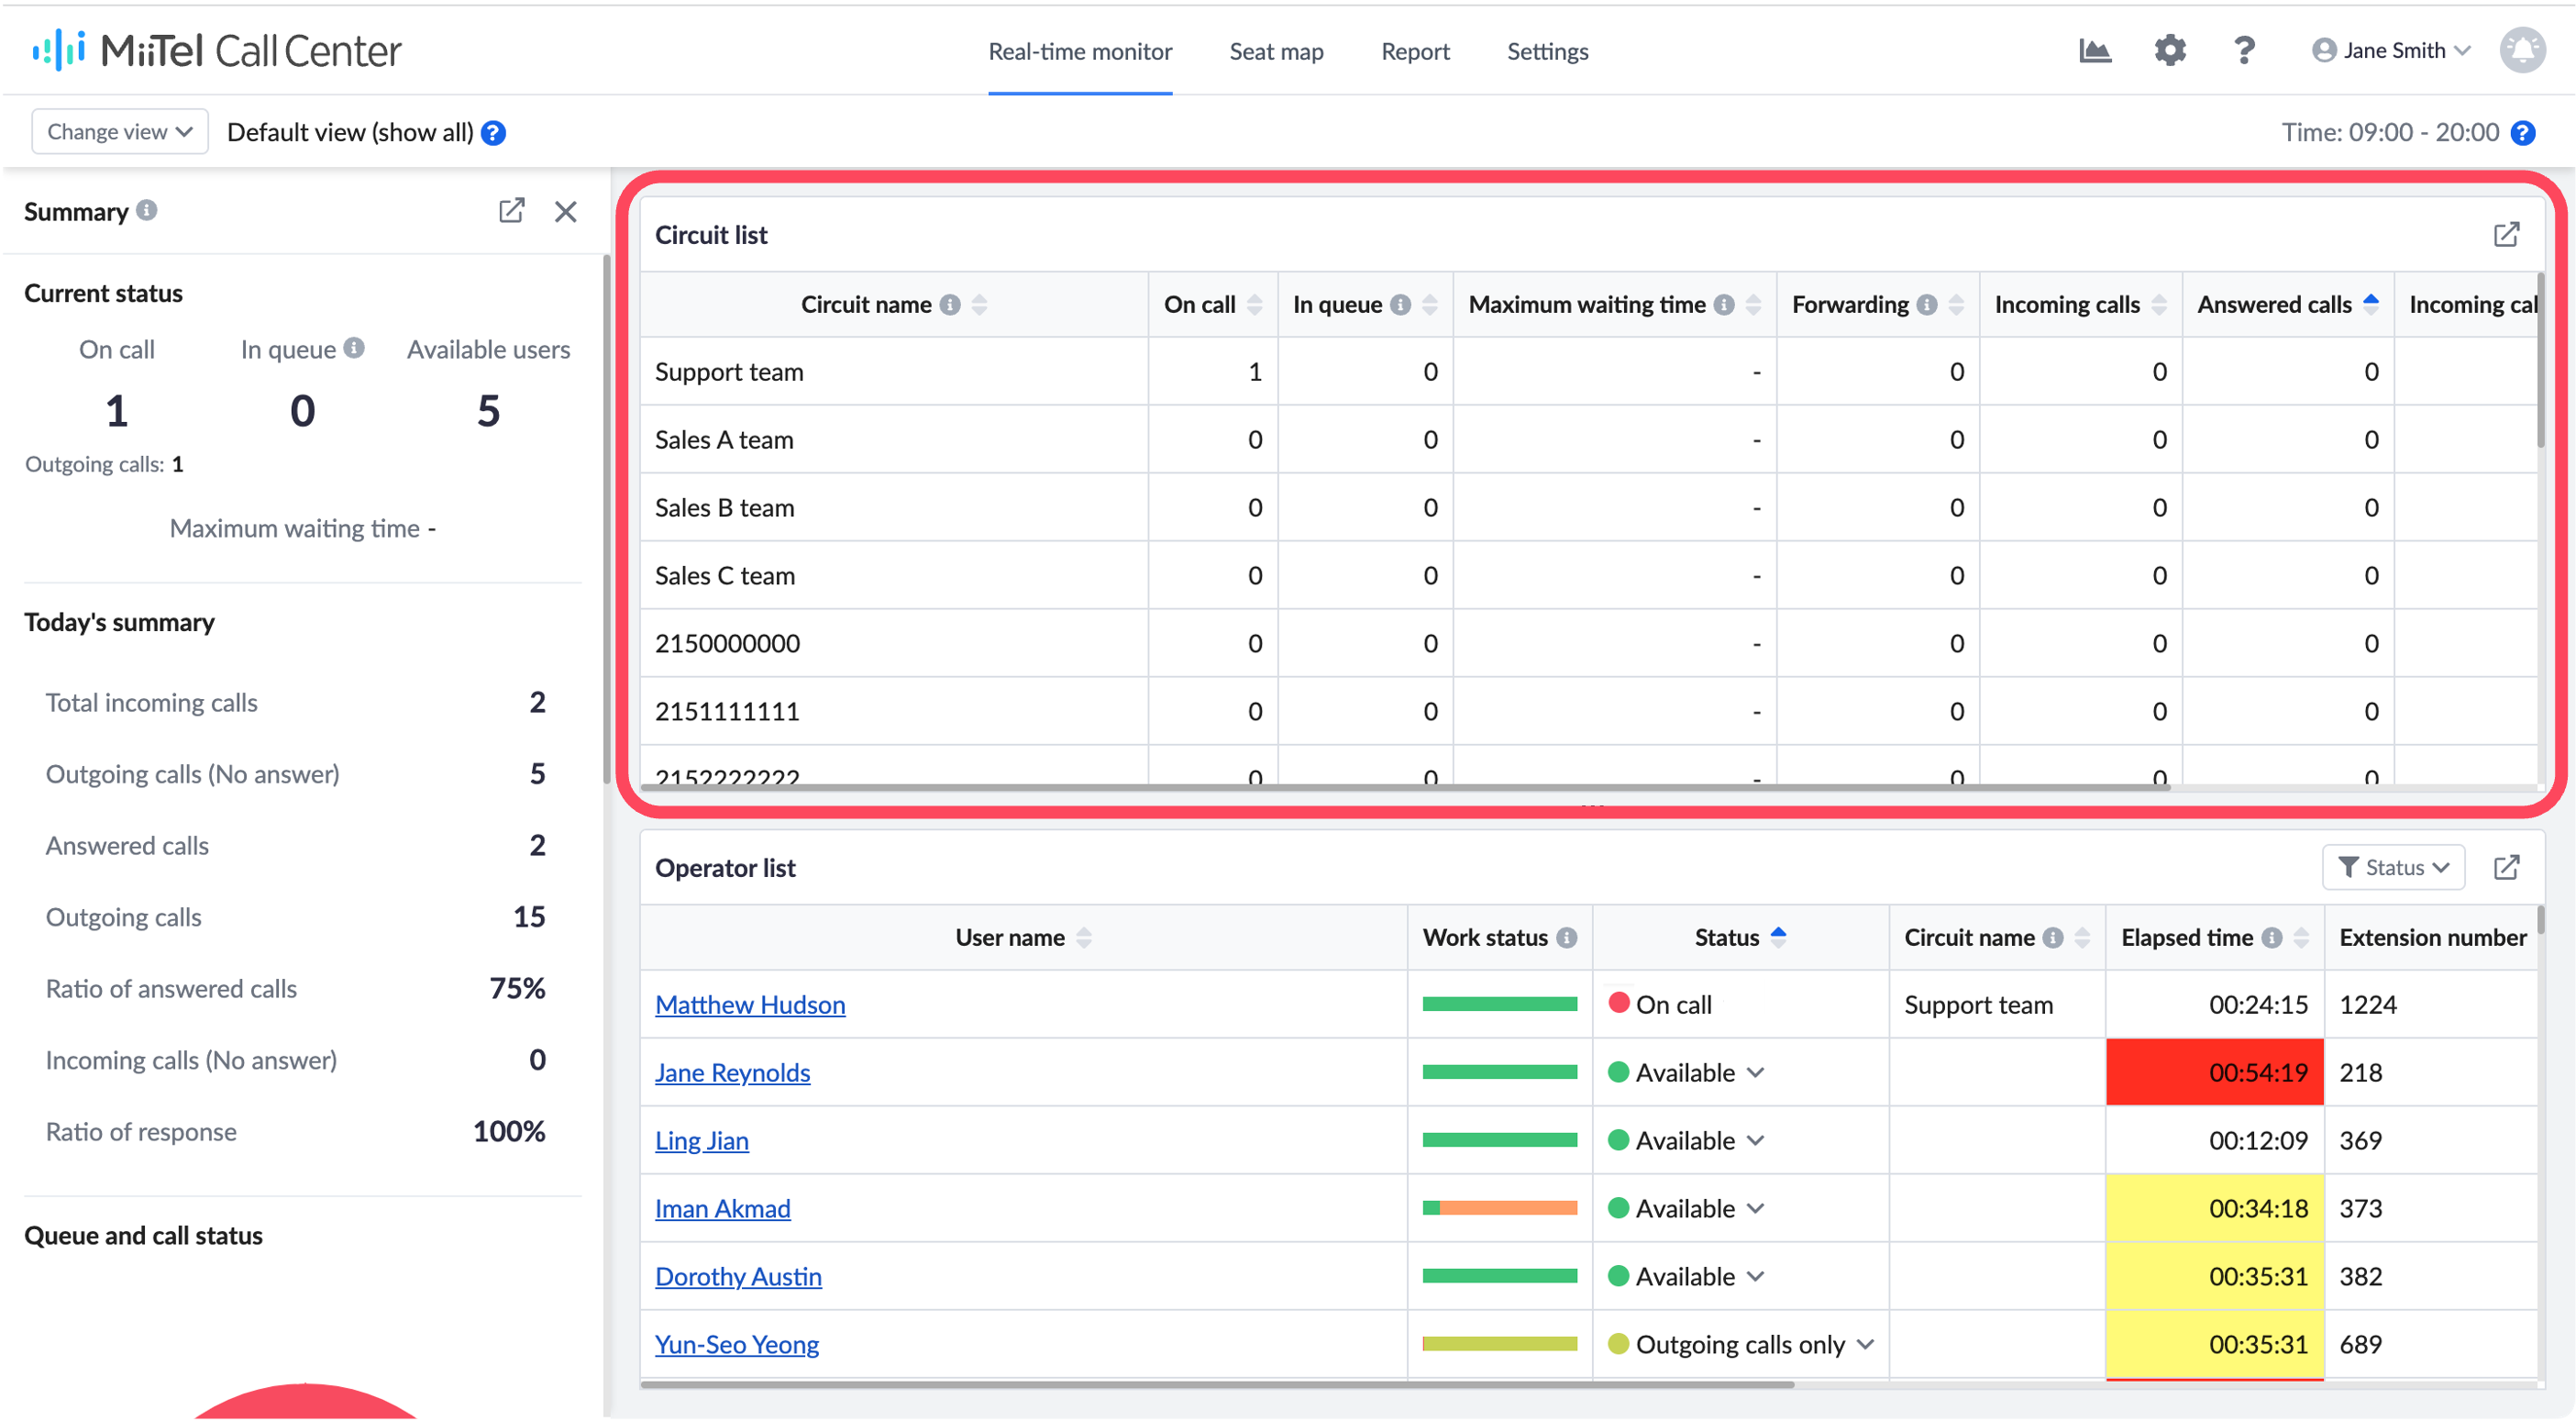This screenshot has width=2576, height=1421.
Task: Click help icon next to Default view
Action: click(493, 133)
